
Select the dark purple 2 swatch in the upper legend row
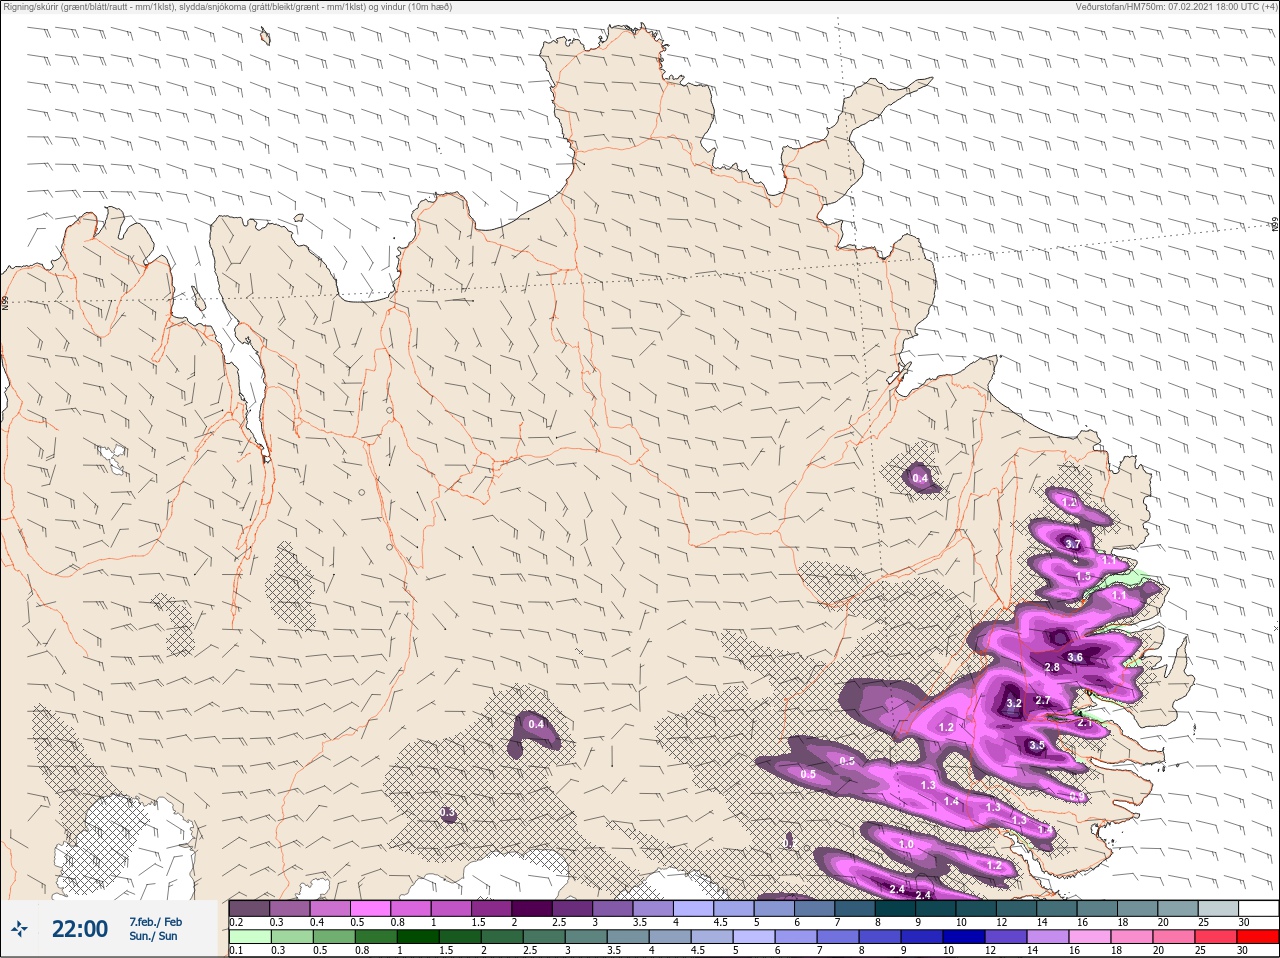pyautogui.click(x=532, y=908)
